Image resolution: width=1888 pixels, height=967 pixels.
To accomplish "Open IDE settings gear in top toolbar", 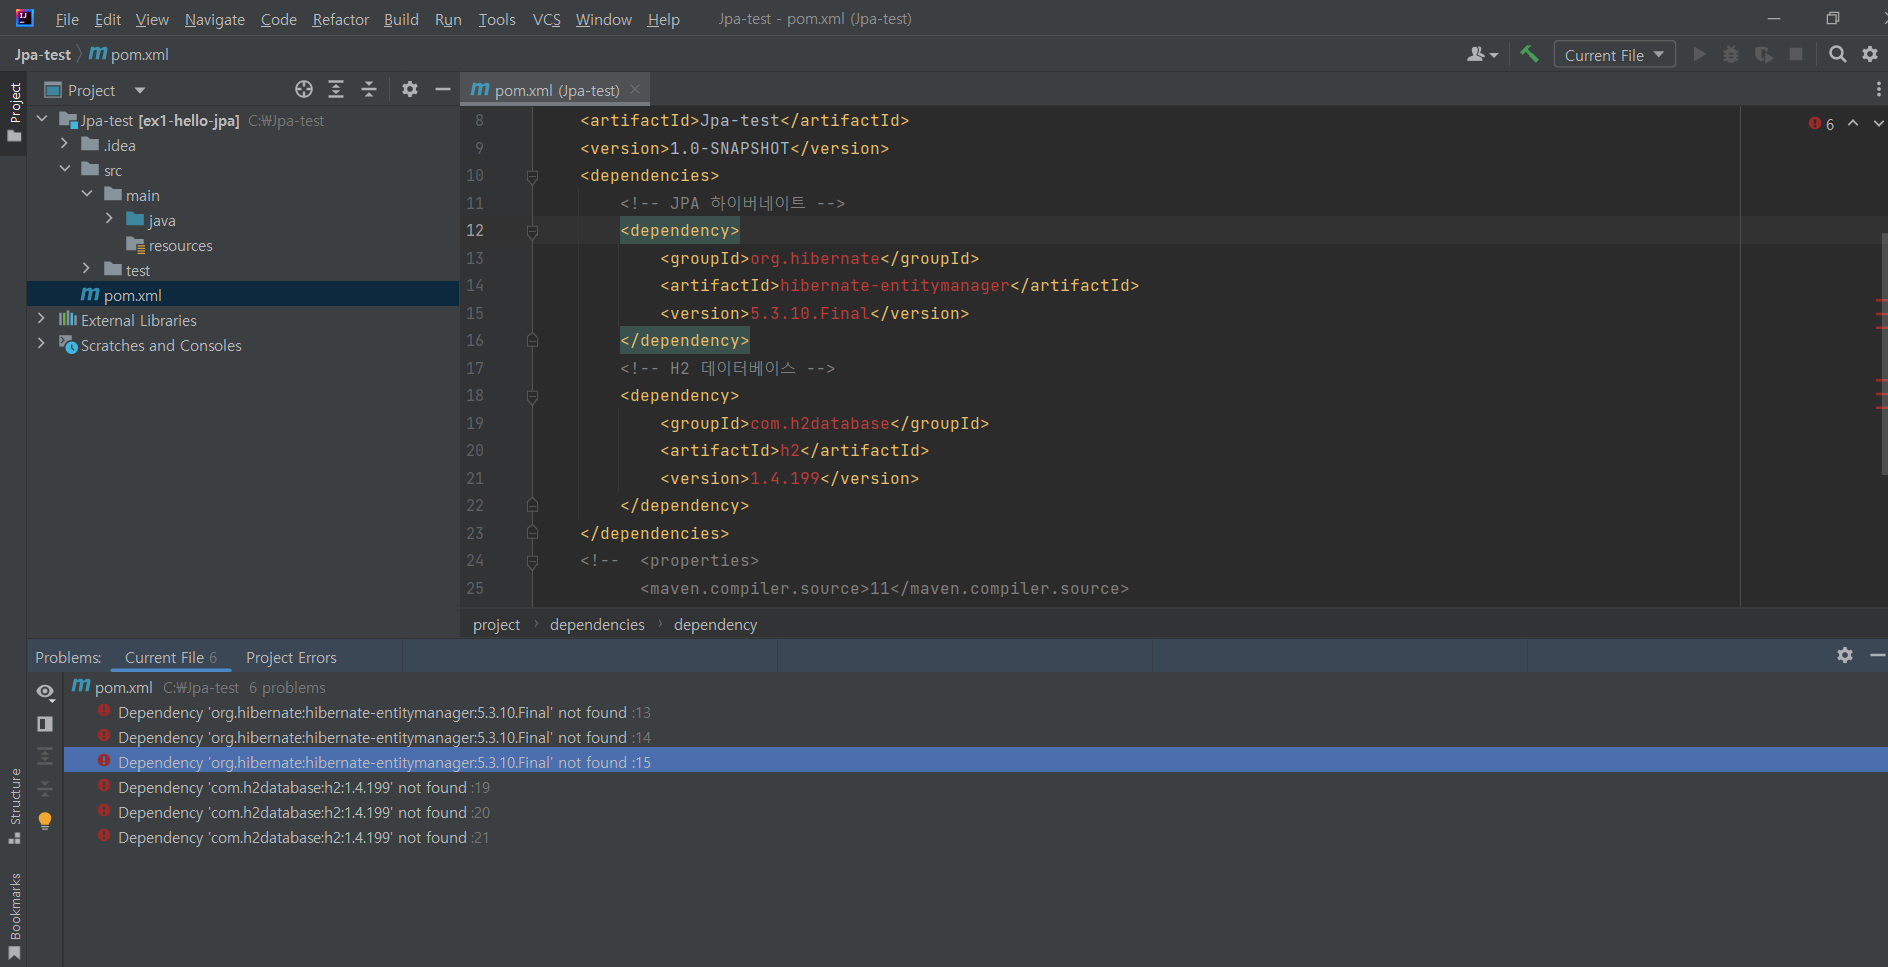I will coord(1870,54).
